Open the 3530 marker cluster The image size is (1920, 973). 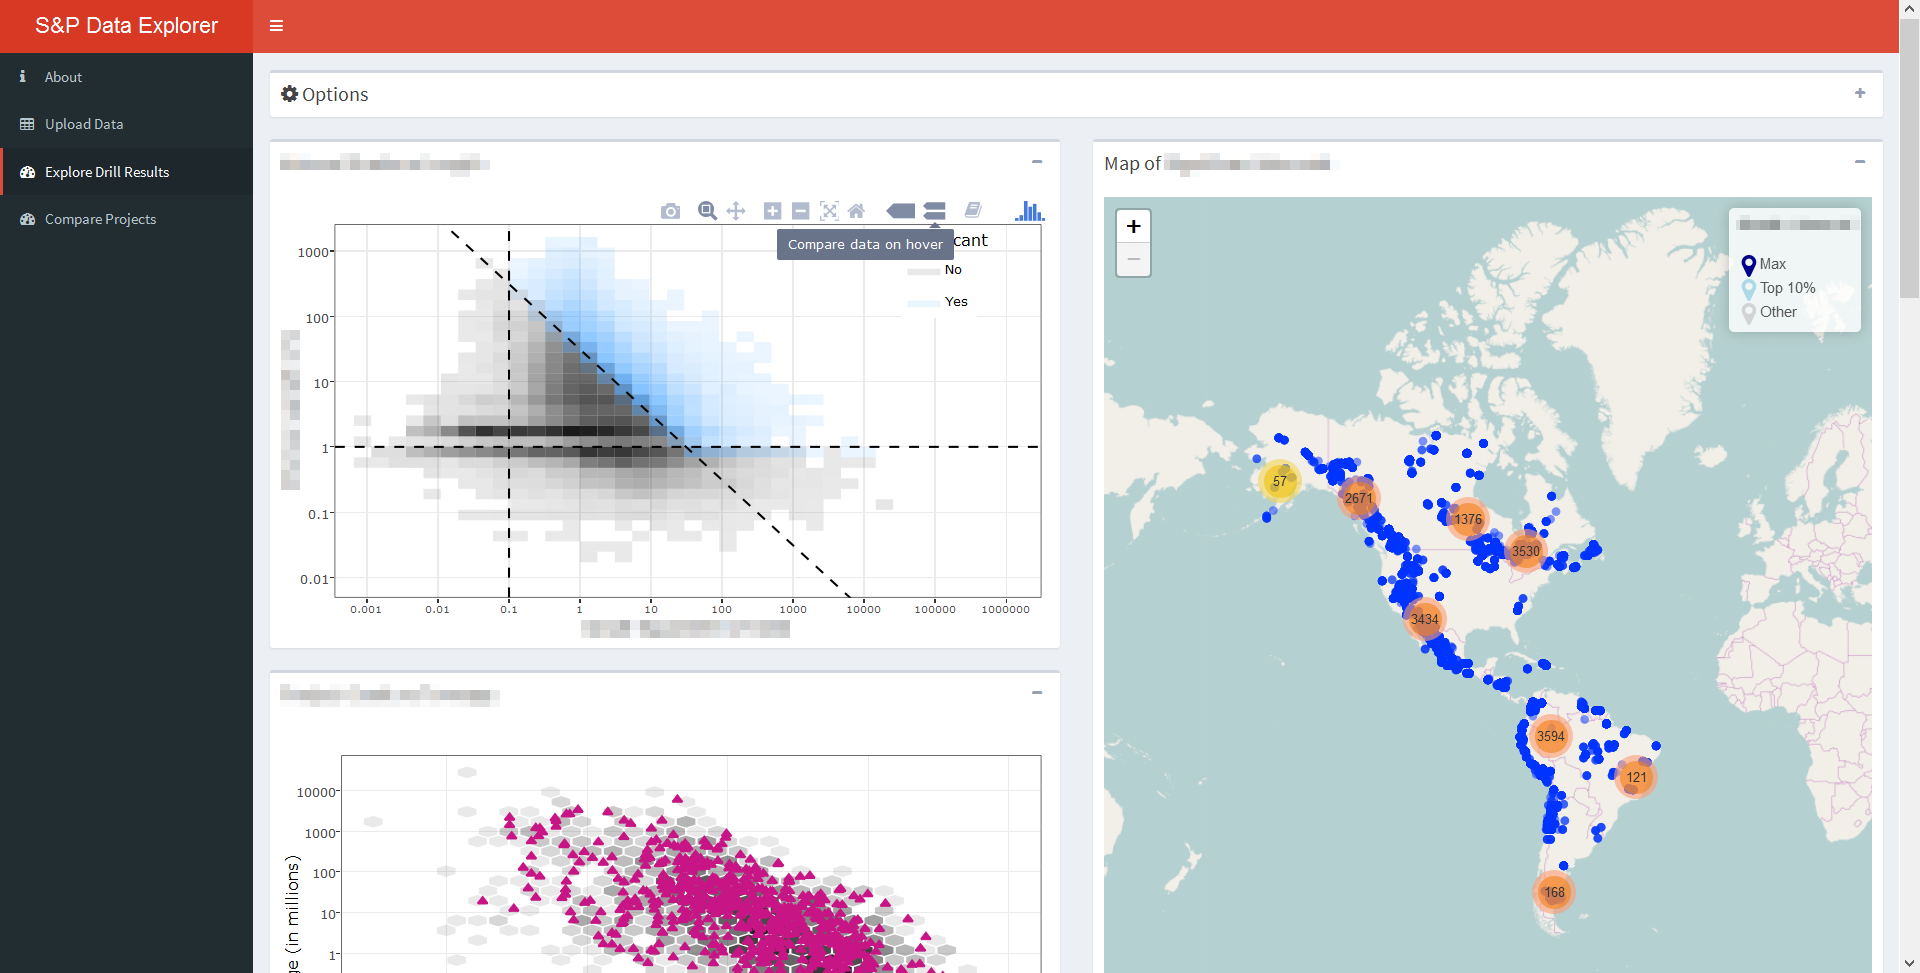click(1526, 551)
